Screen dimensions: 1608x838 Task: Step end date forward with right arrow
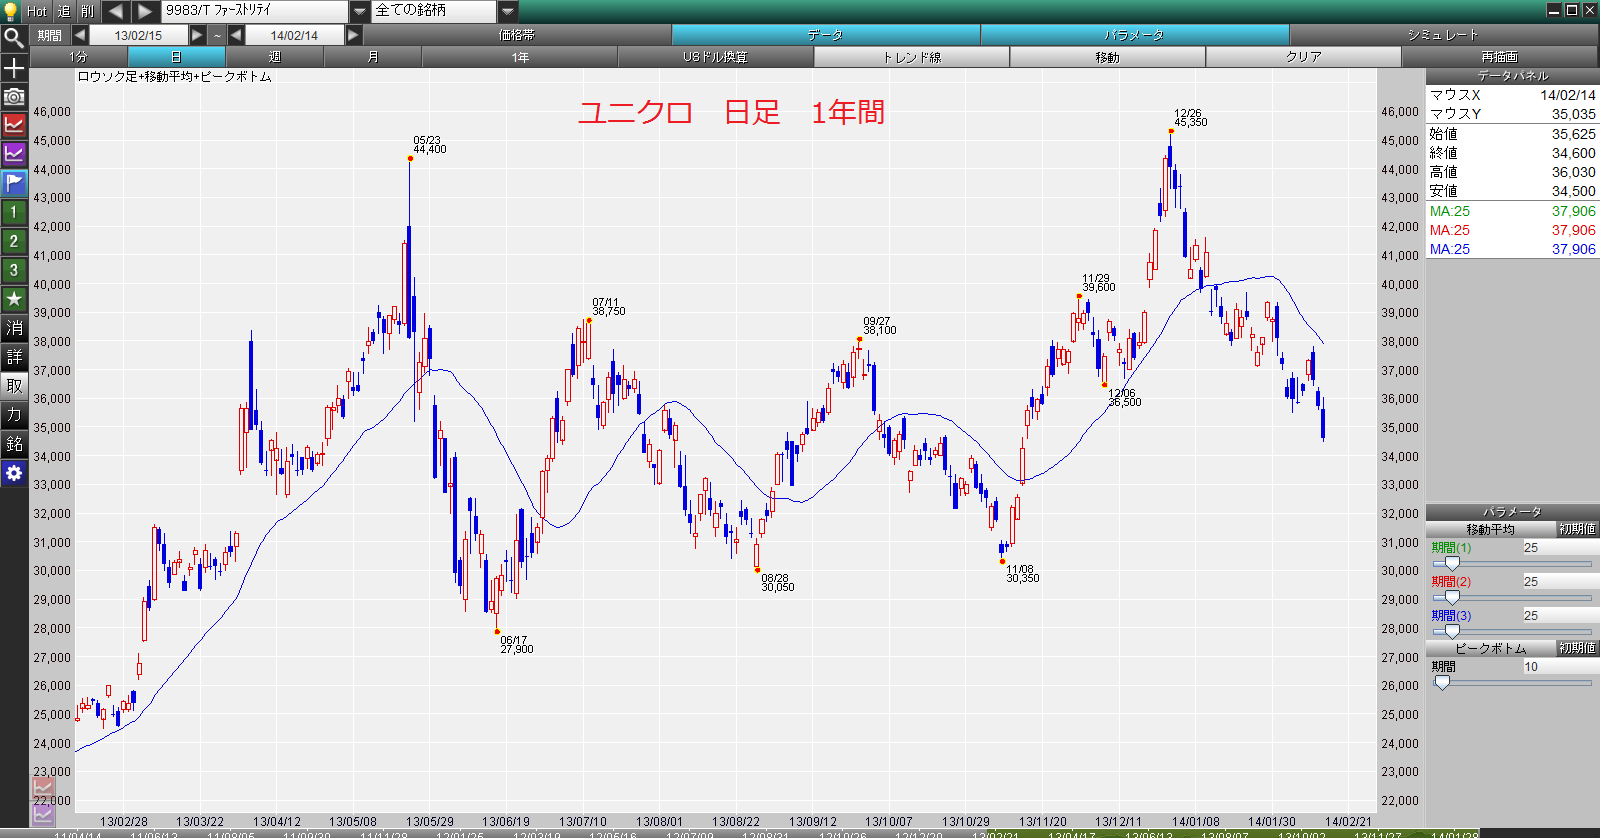pyautogui.click(x=354, y=35)
